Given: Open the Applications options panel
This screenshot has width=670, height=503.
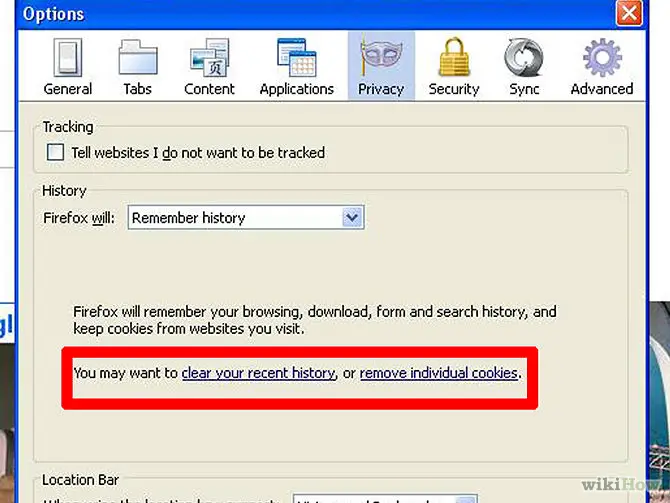Looking at the screenshot, I should 297,66.
